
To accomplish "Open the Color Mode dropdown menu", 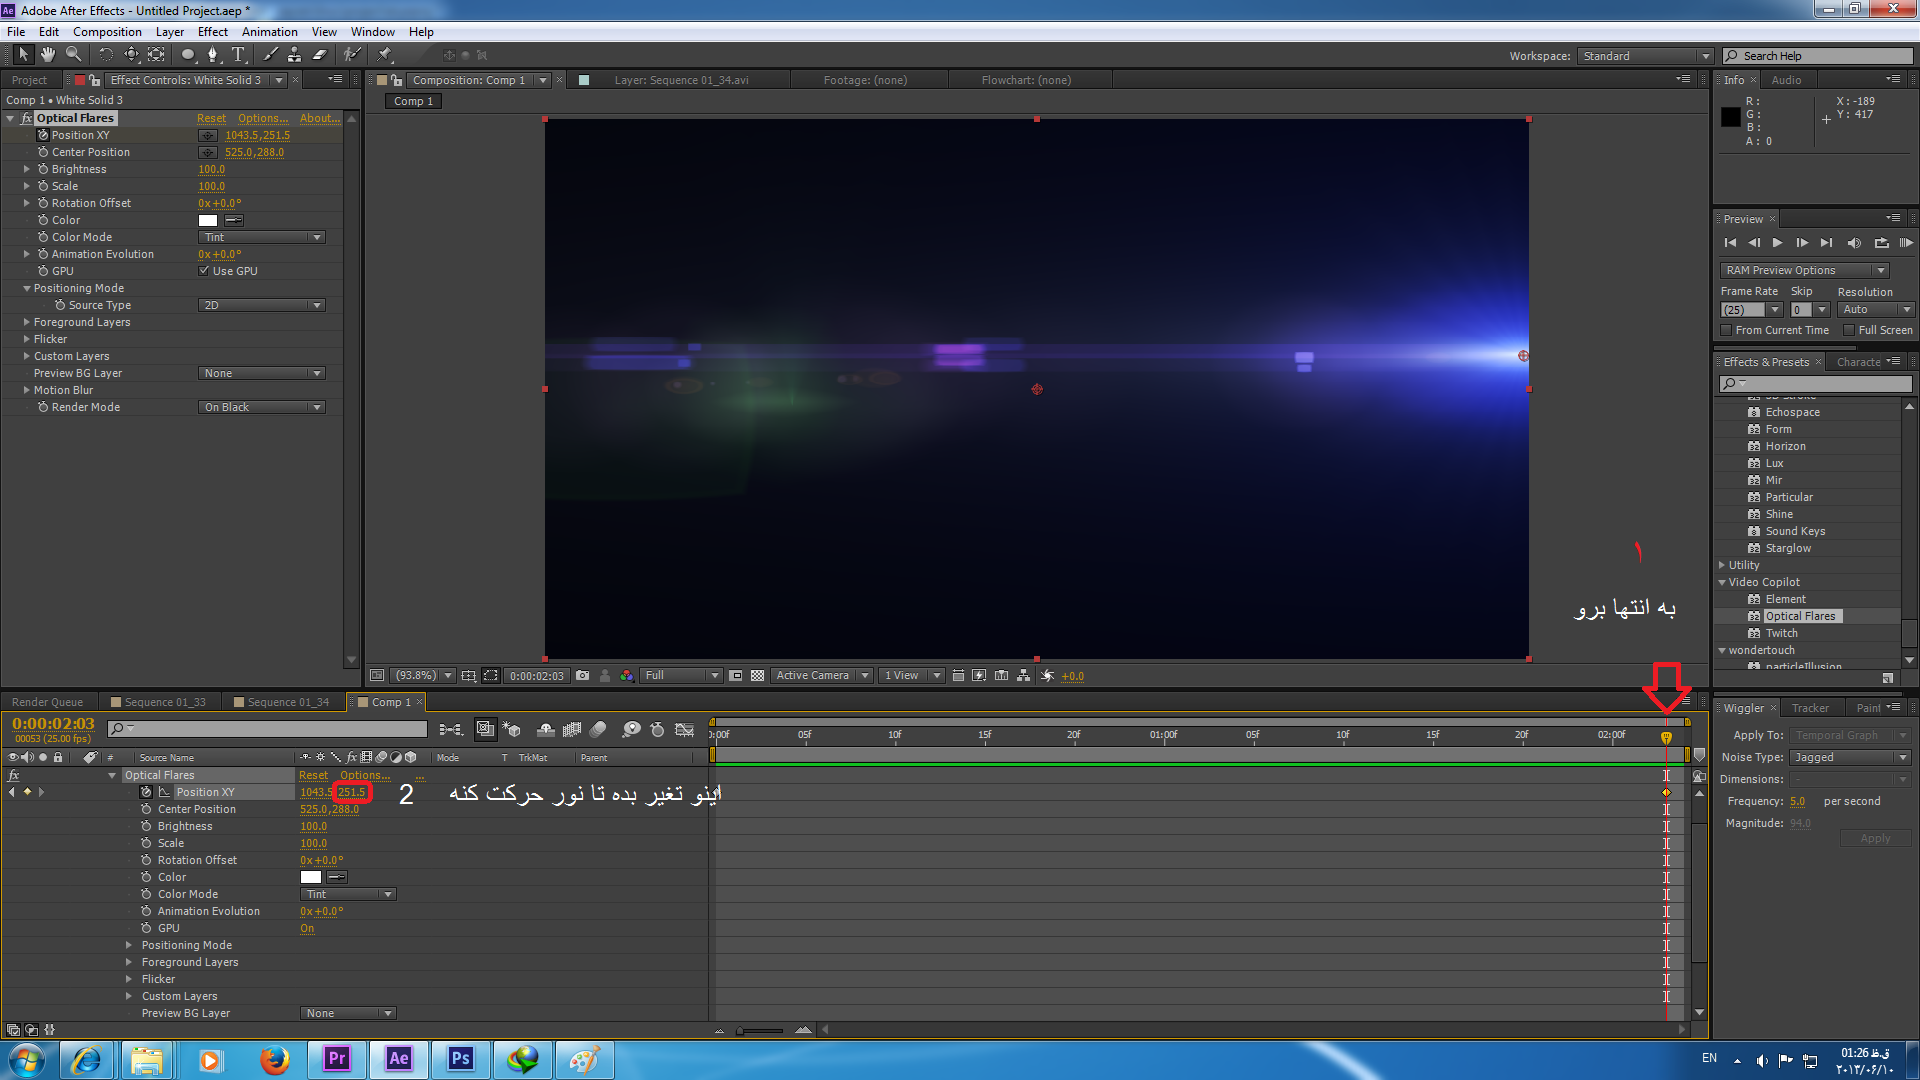I will 260,236.
